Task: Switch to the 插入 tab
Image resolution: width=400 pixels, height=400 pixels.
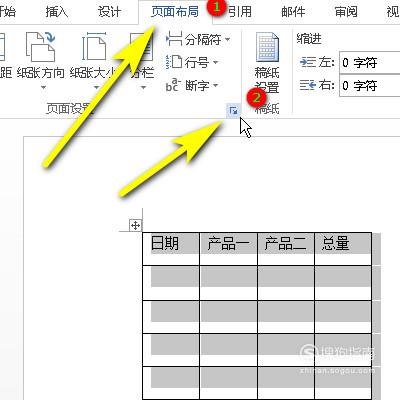Action: pos(56,12)
